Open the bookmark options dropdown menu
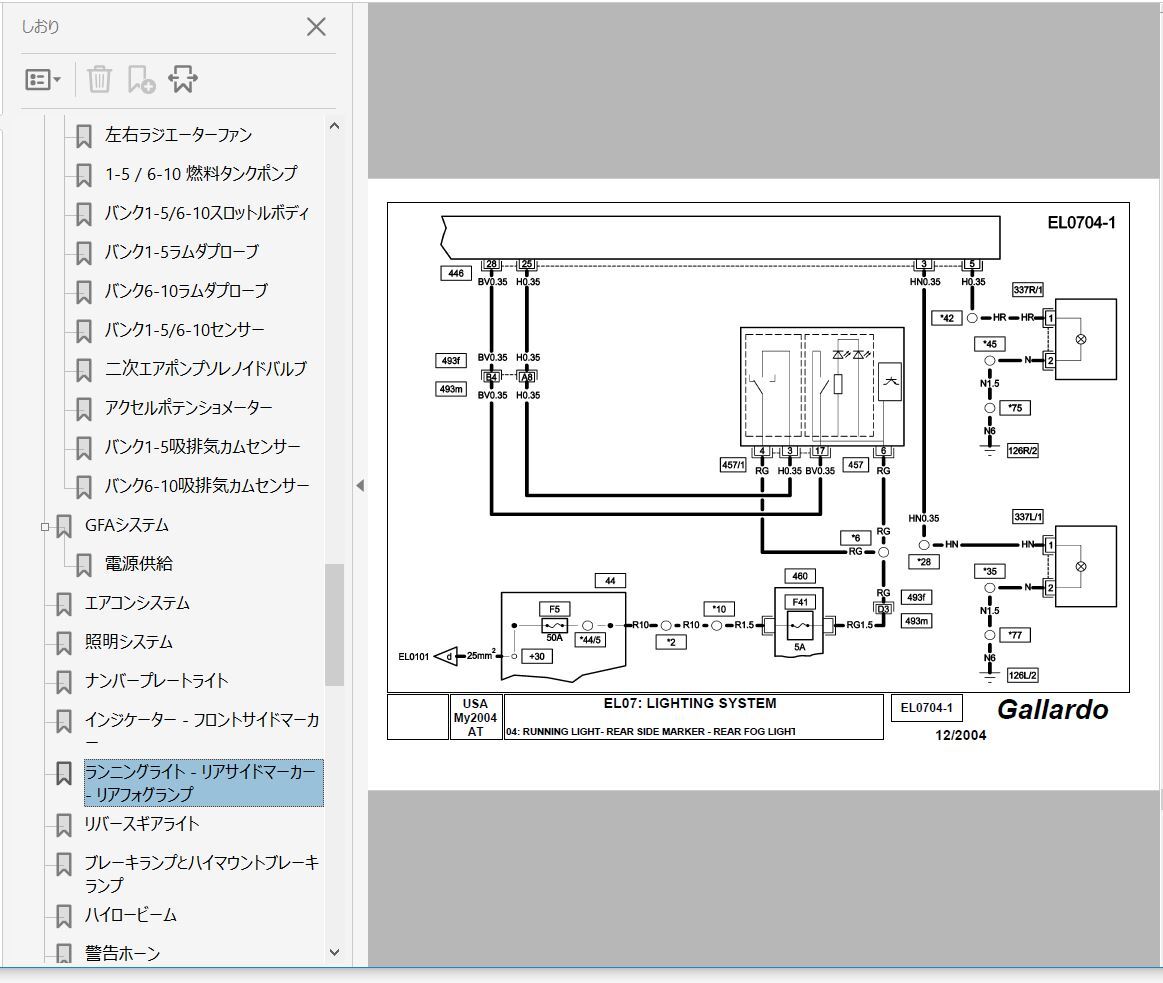 point(42,79)
